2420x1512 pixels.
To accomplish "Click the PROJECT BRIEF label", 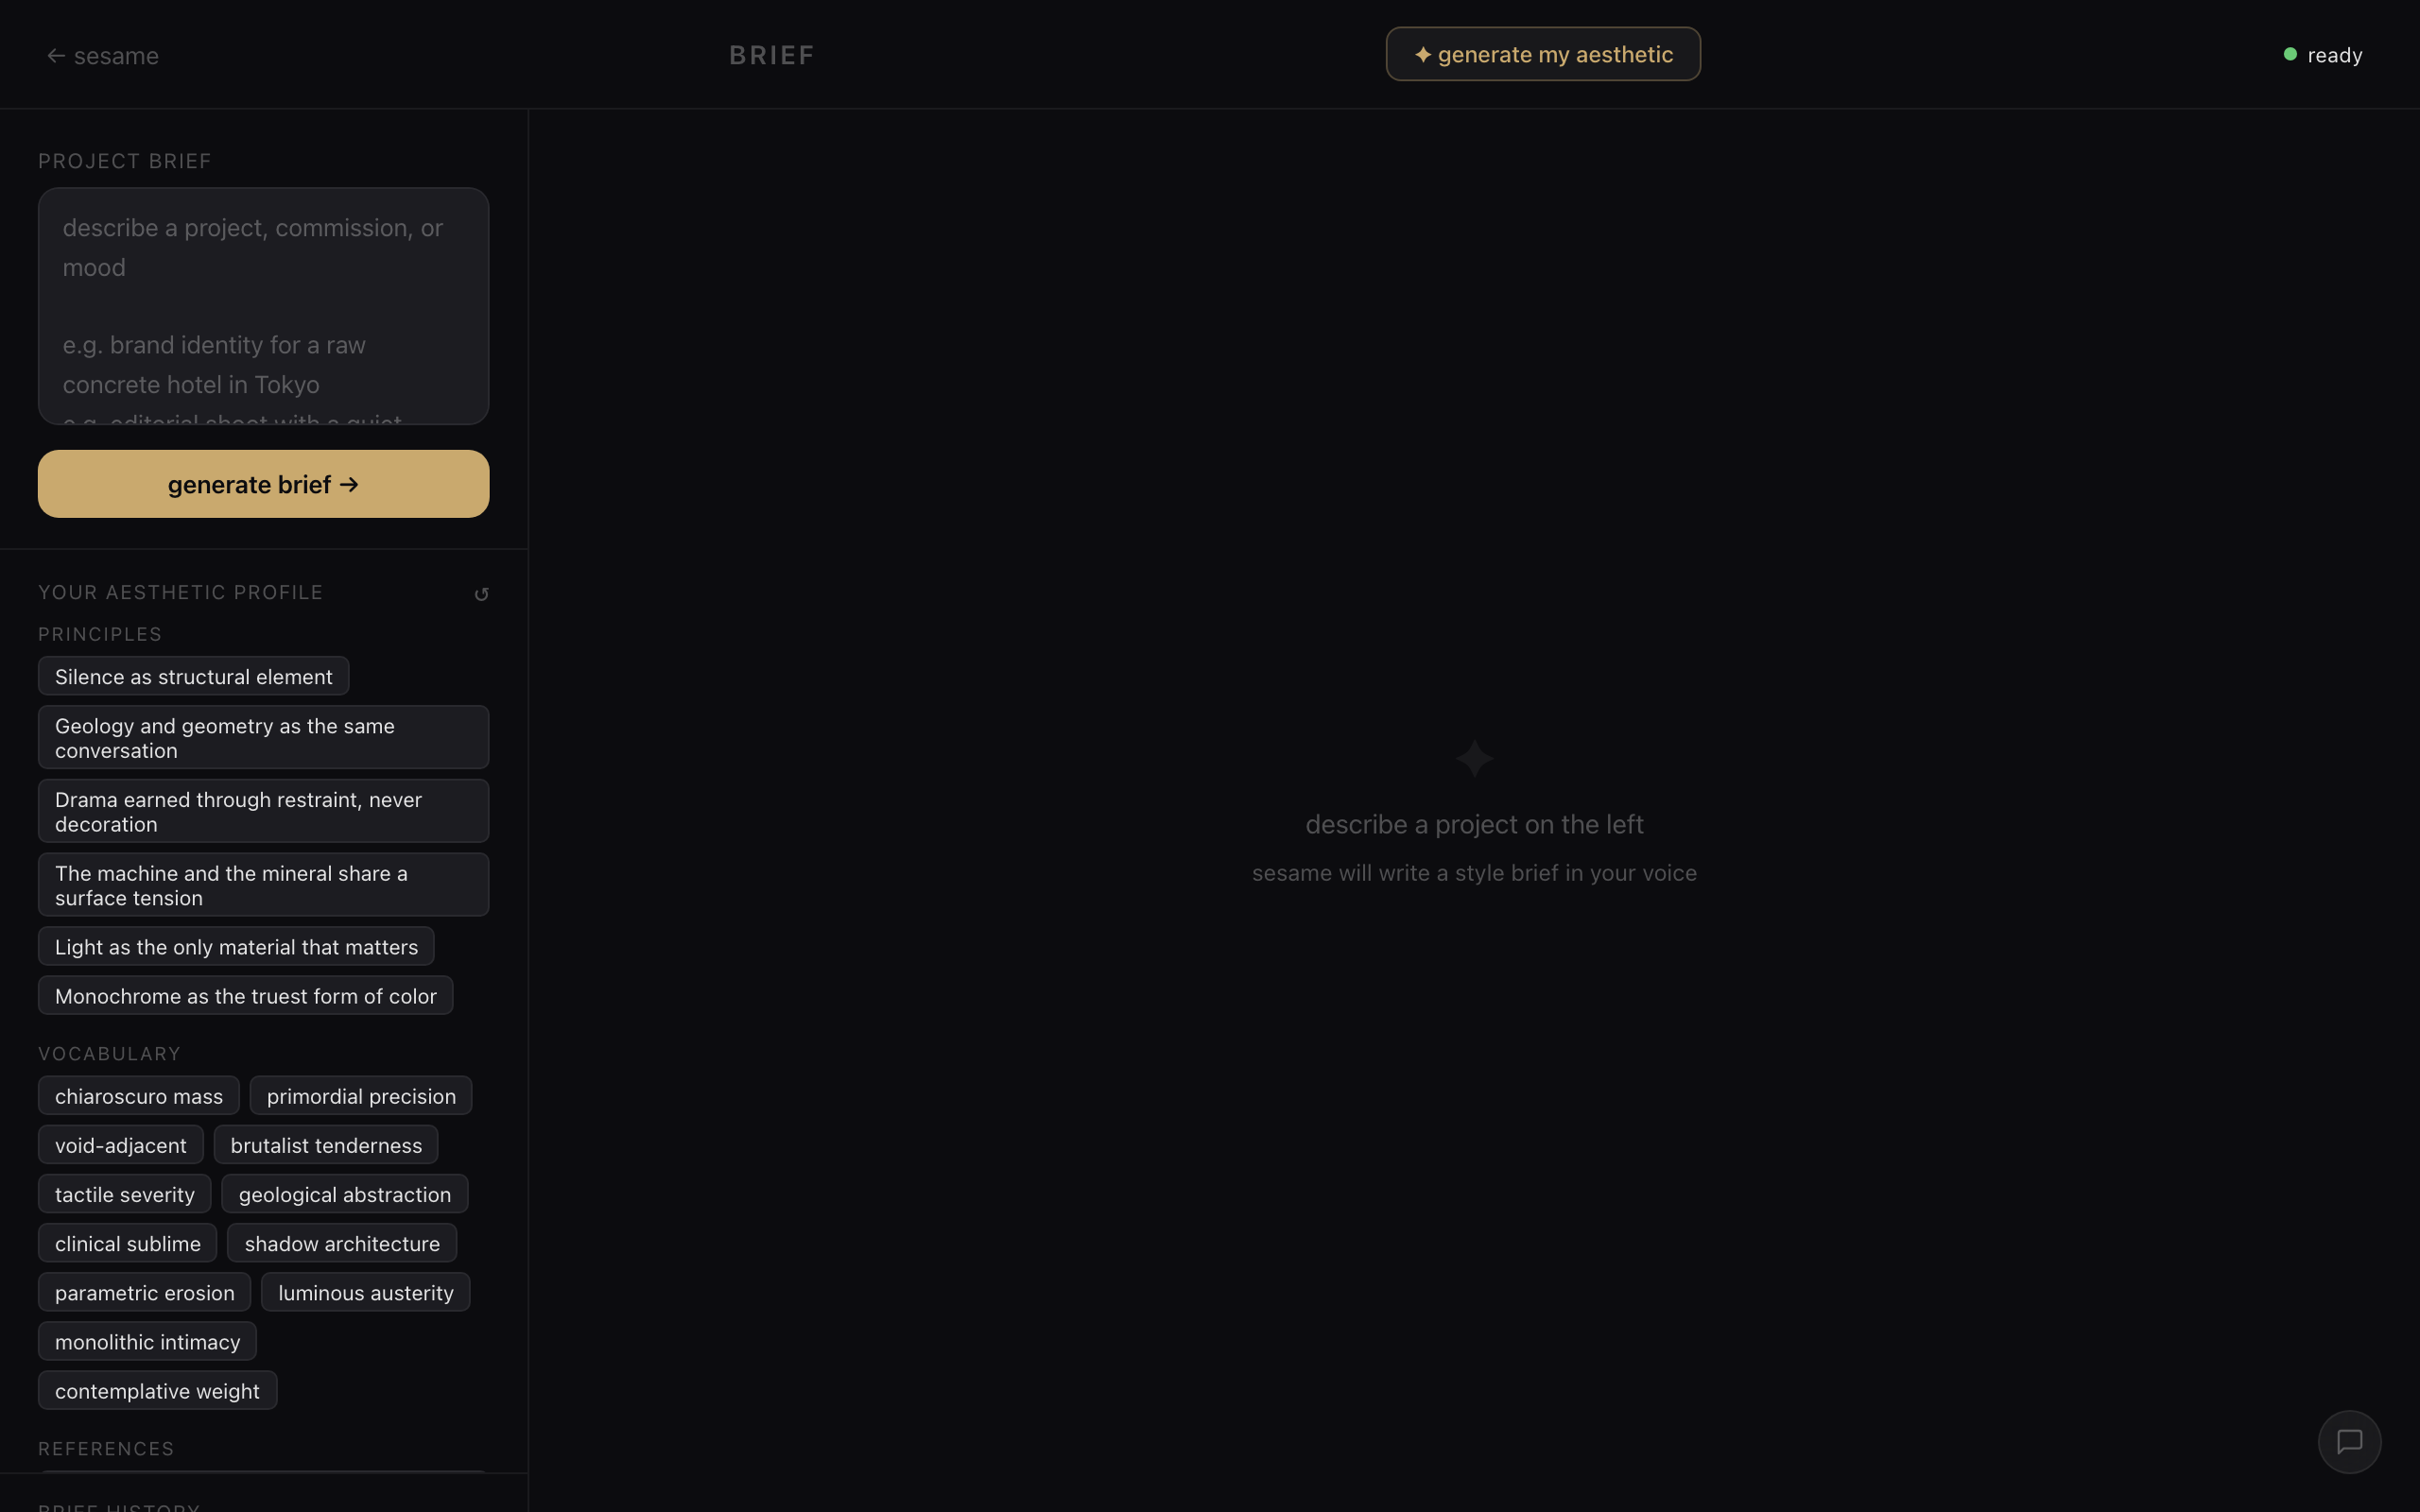I will [x=125, y=161].
